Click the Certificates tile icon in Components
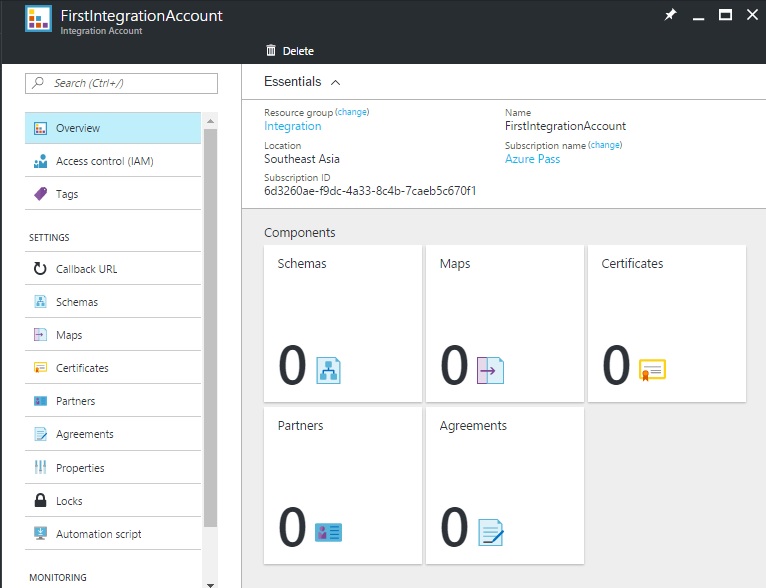 coord(652,369)
